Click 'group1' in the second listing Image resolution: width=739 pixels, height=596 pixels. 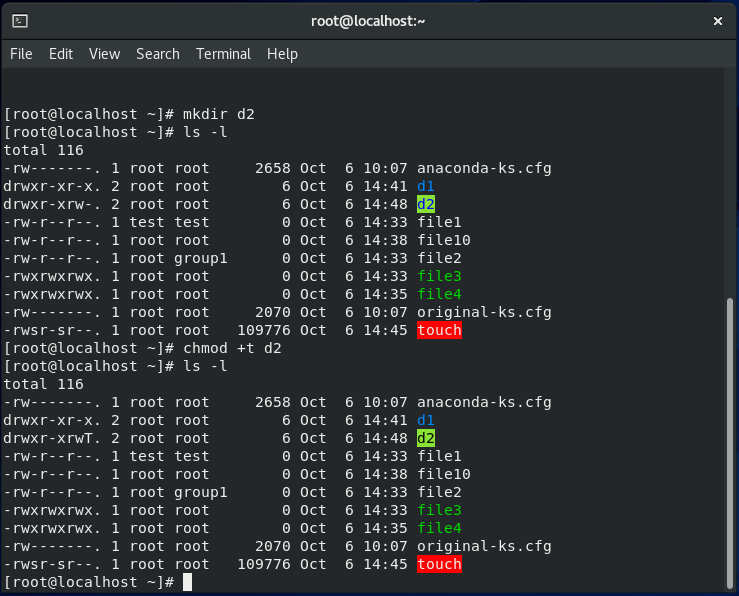[x=201, y=492]
